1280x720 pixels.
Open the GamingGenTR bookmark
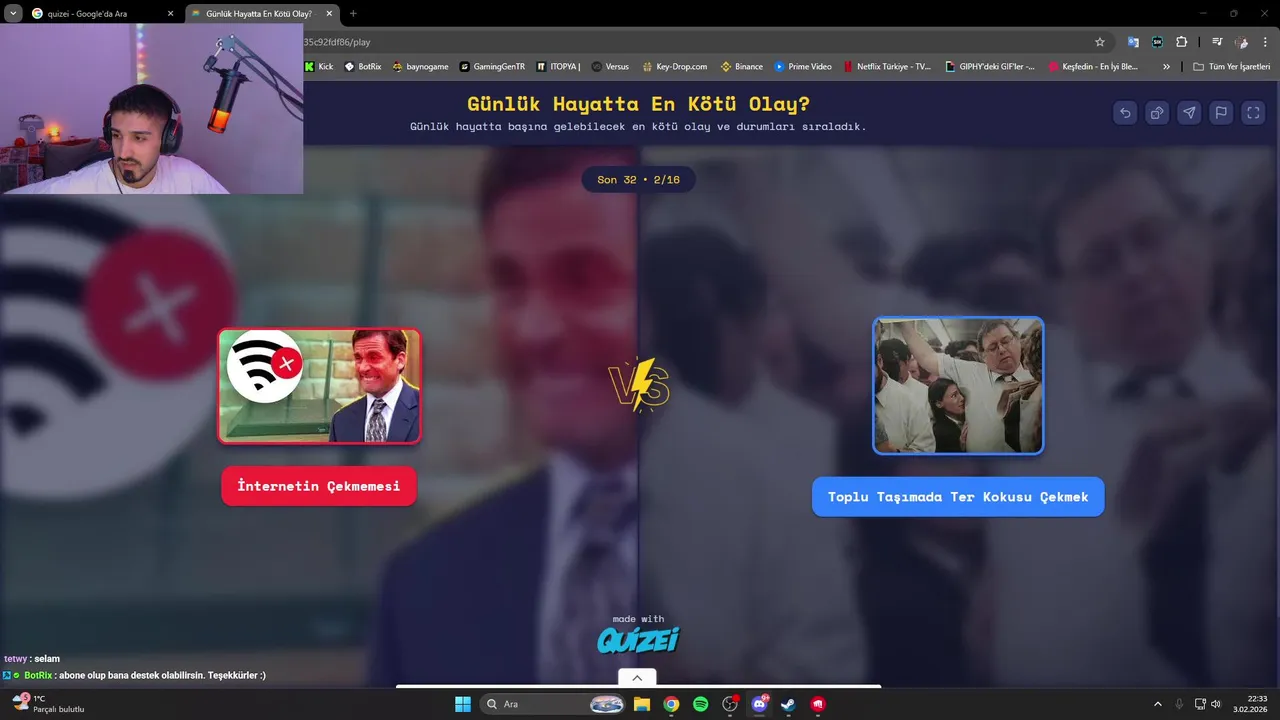click(x=492, y=67)
